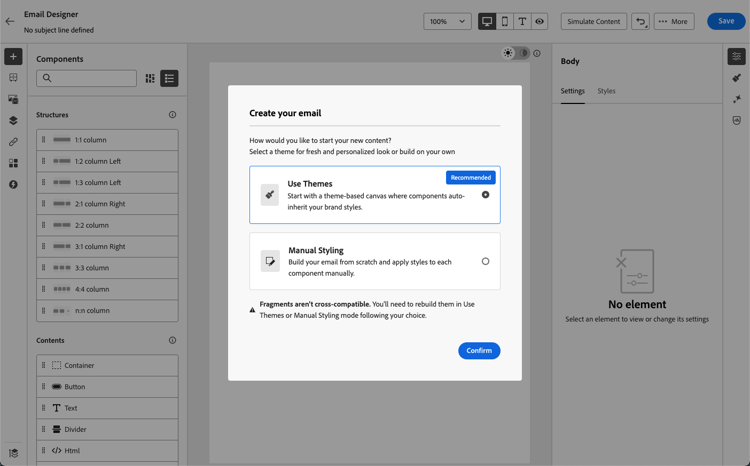Open the layers stack icon in sidebar
The height and width of the screenshot is (466, 750).
[13, 121]
